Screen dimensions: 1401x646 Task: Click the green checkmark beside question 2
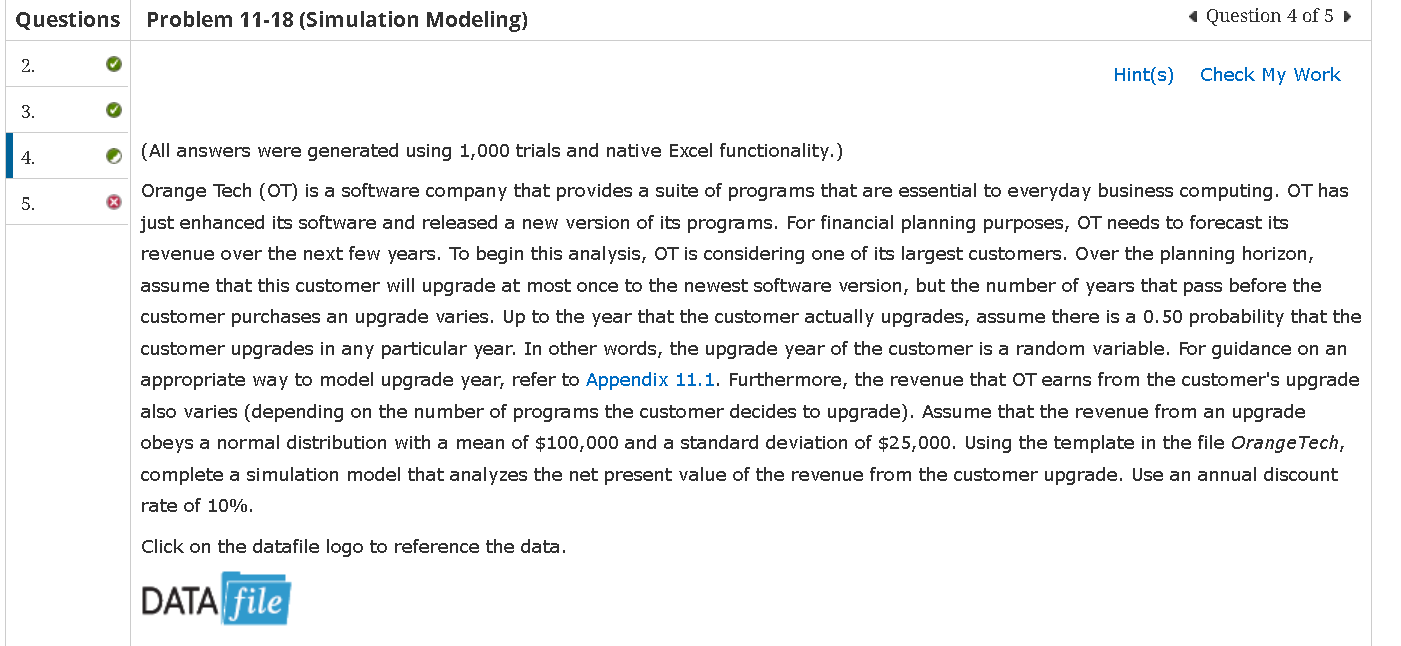pos(114,63)
